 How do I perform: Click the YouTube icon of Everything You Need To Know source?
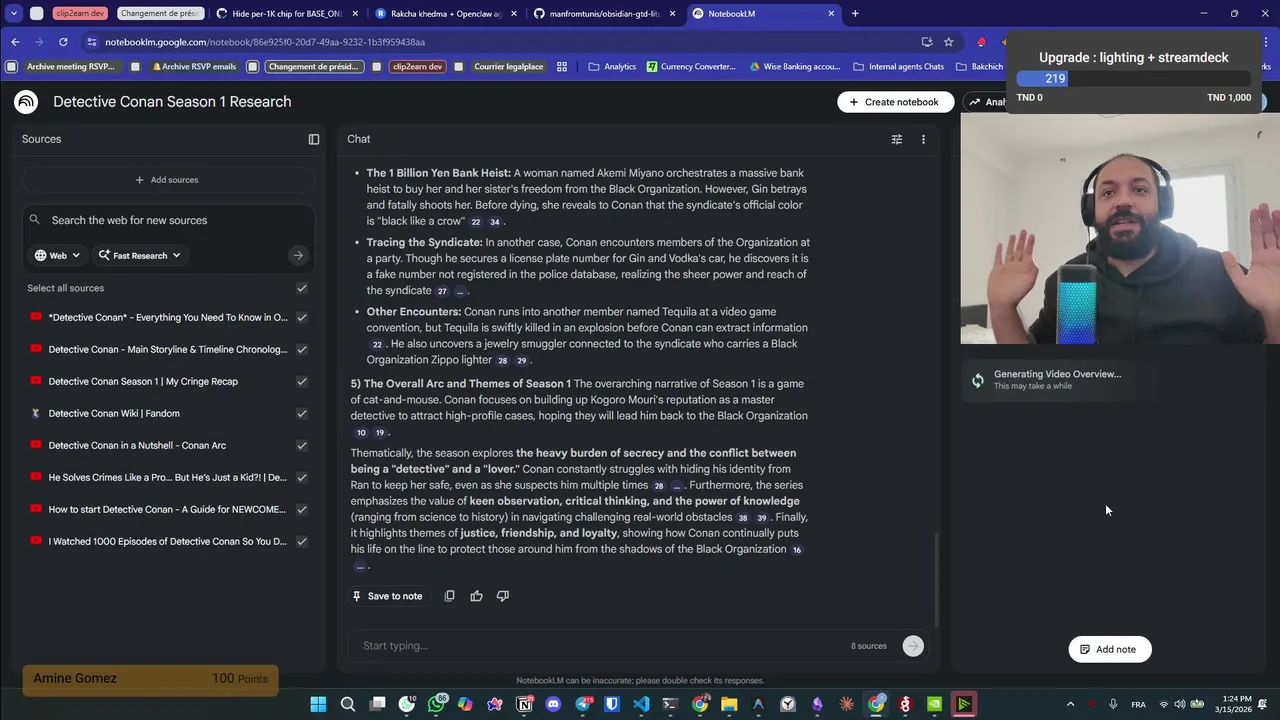36,317
